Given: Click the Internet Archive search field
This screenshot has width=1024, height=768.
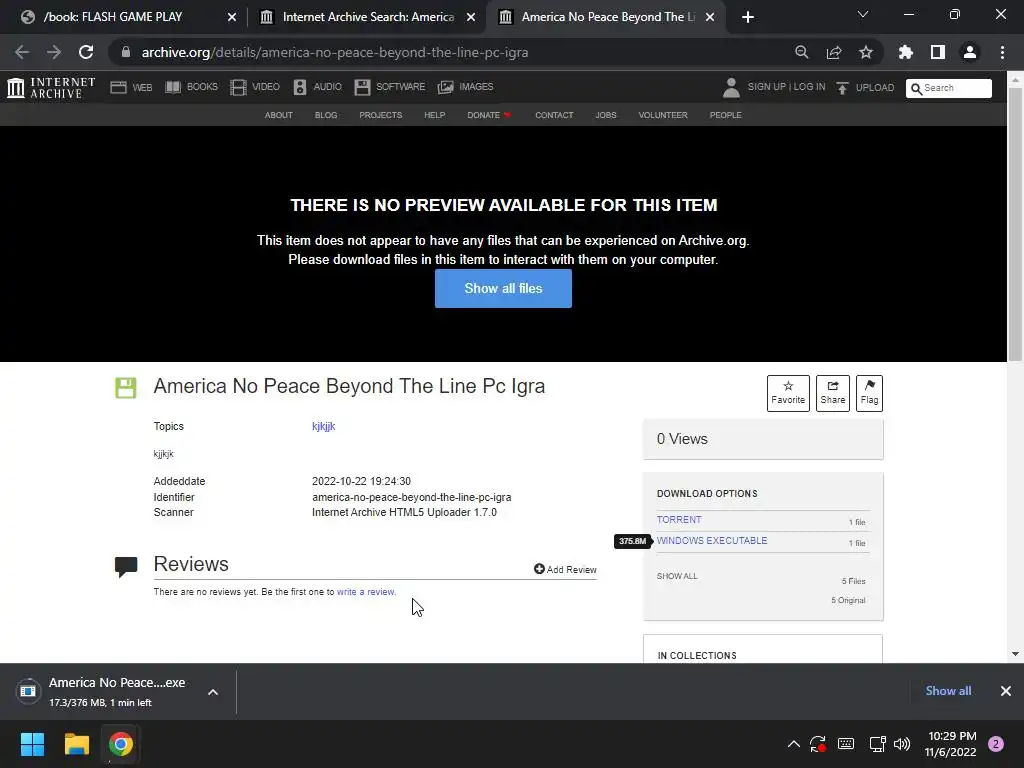Looking at the screenshot, I should click(949, 88).
